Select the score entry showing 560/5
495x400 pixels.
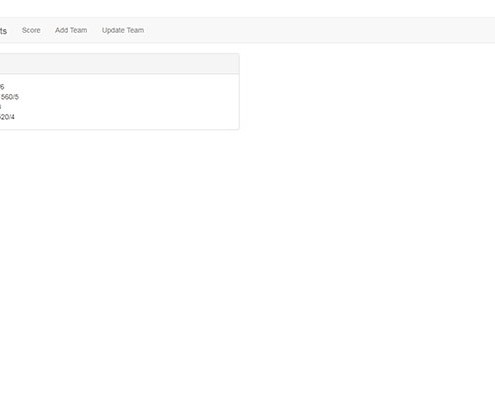pyautogui.click(x=9, y=97)
